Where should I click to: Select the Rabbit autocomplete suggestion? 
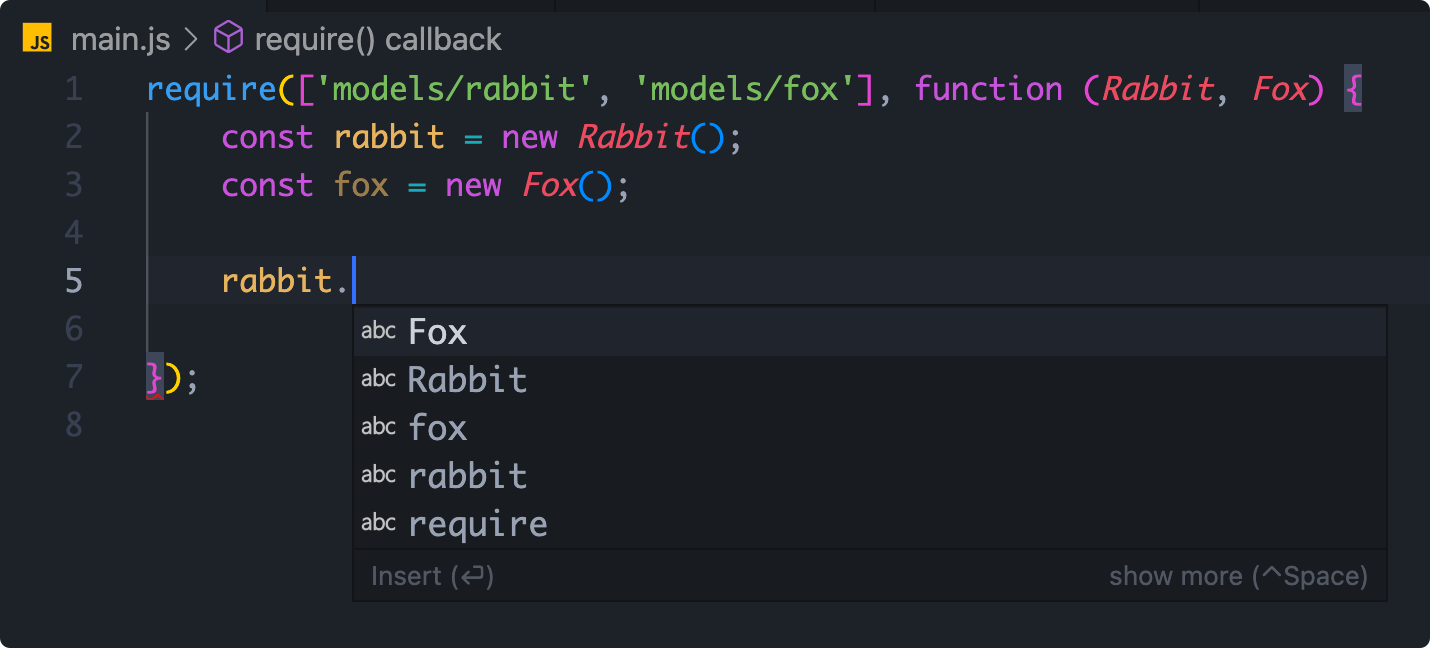[x=466, y=378]
